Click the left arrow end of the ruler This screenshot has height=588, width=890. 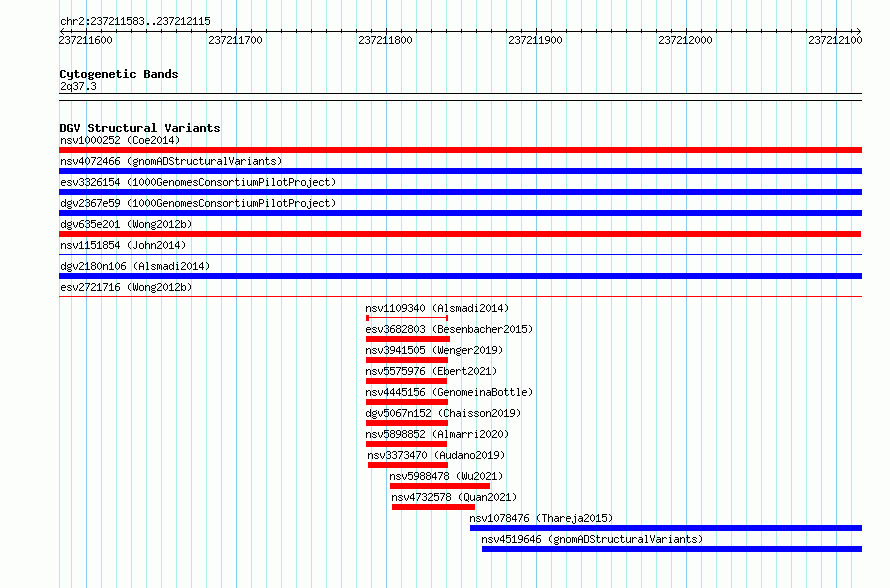61,31
